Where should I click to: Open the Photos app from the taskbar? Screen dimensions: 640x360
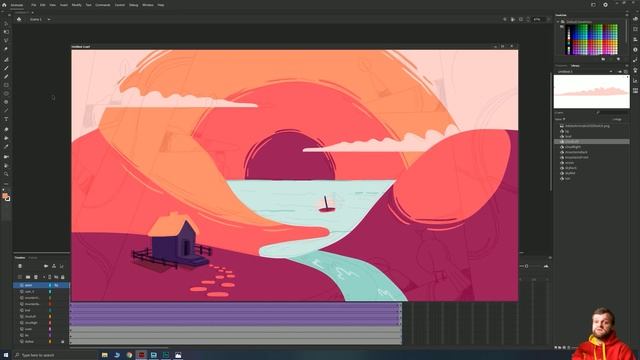tap(178, 355)
